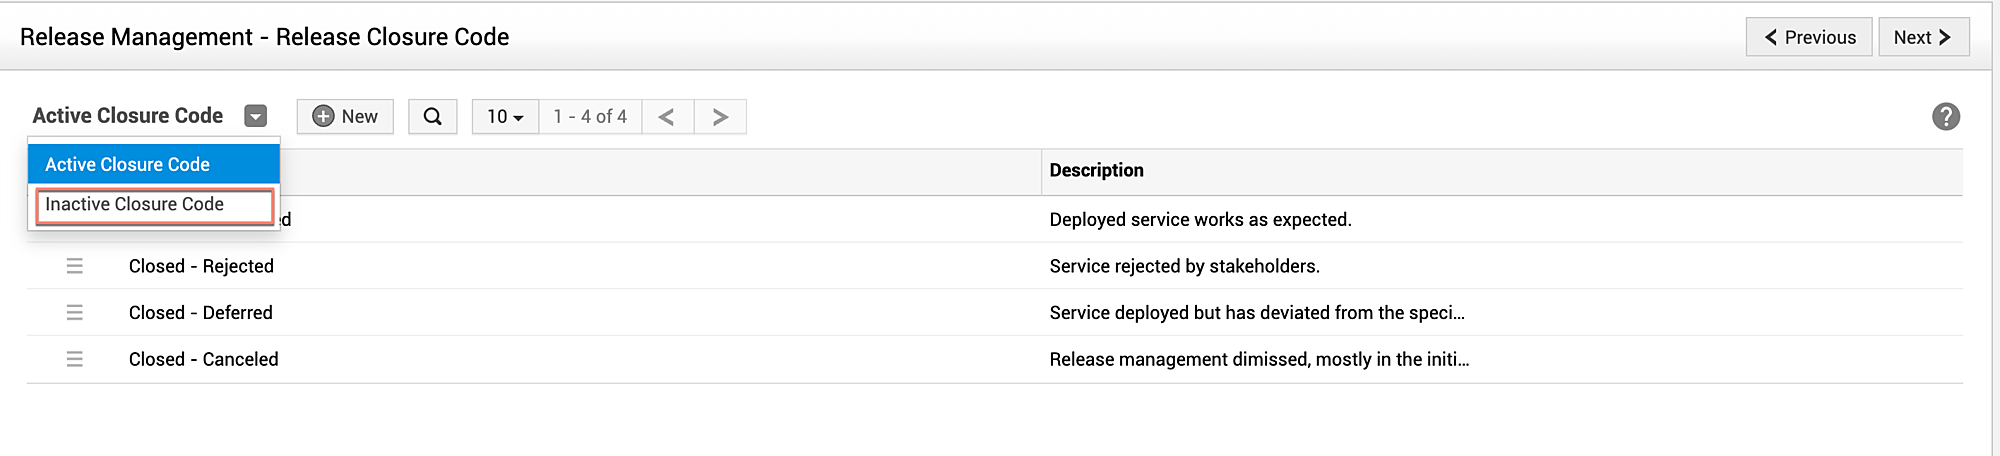Viewport: 2000px width, 456px height.
Task: Grab drag handle for Closed - Canceled row
Action: click(x=75, y=359)
